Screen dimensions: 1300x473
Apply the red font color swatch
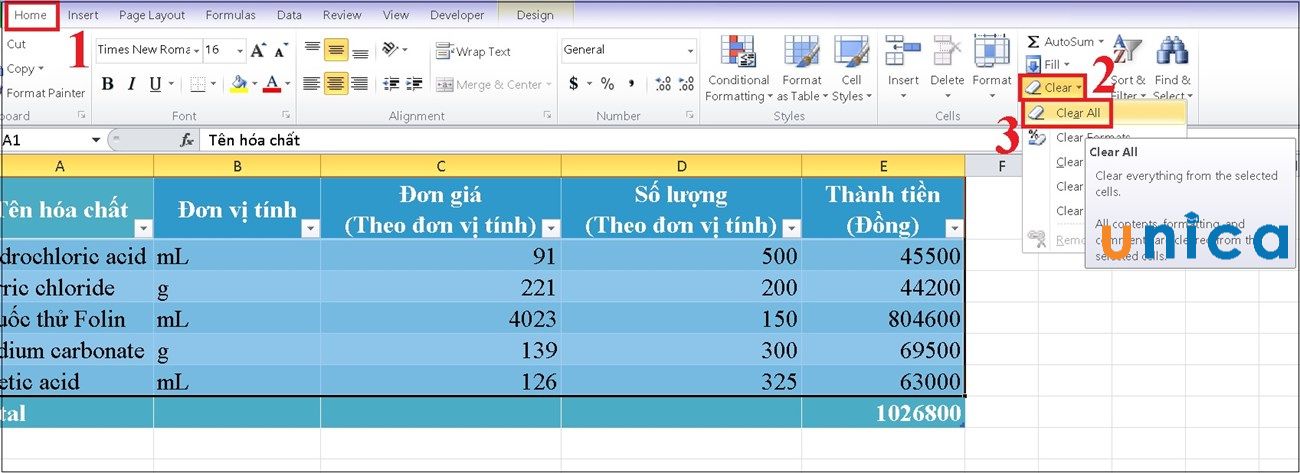click(271, 84)
